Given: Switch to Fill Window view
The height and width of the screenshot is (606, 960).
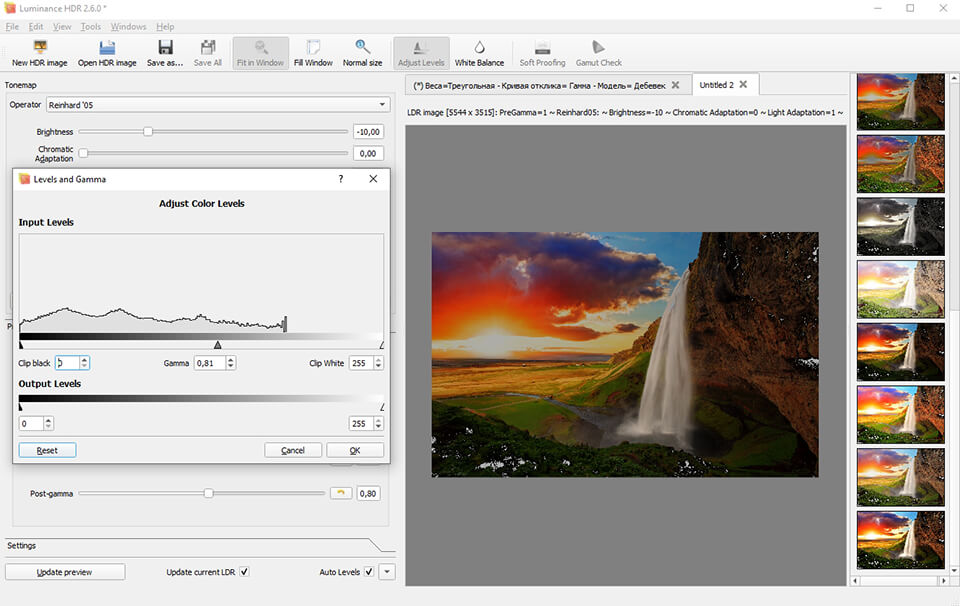Looking at the screenshot, I should (313, 52).
